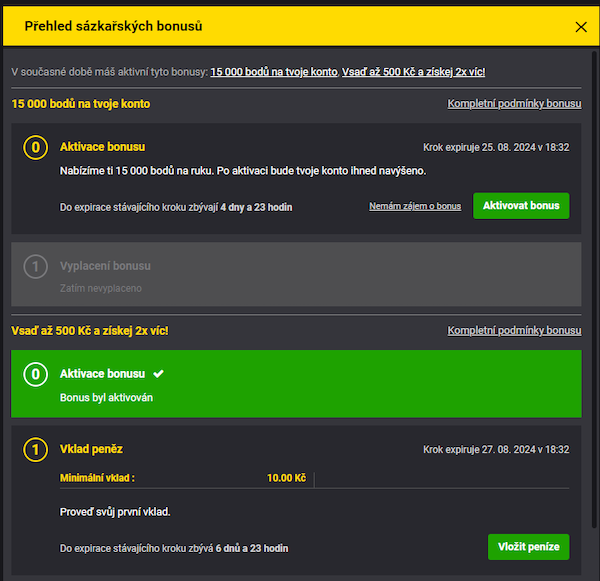Open the 15 000 bodů na tvoje konto link
Image resolution: width=600 pixels, height=581 pixels.
(x=273, y=72)
